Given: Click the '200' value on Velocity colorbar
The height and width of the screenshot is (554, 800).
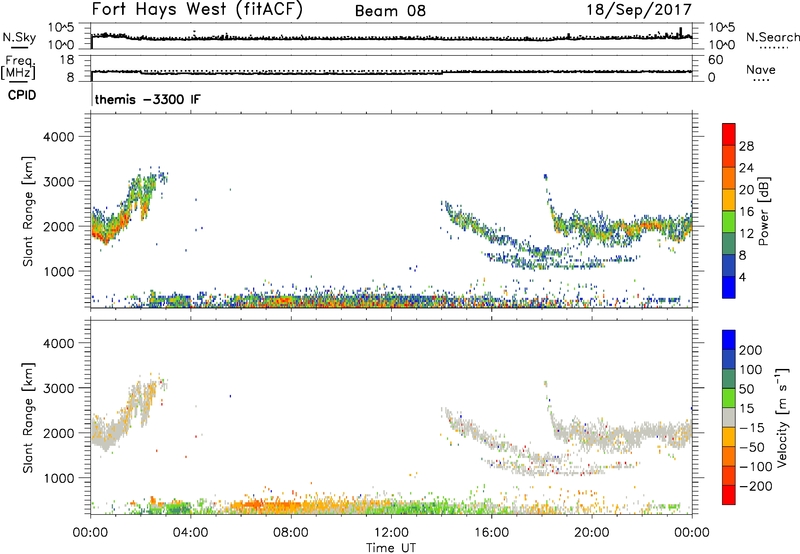Looking at the screenshot, I should point(751,350).
